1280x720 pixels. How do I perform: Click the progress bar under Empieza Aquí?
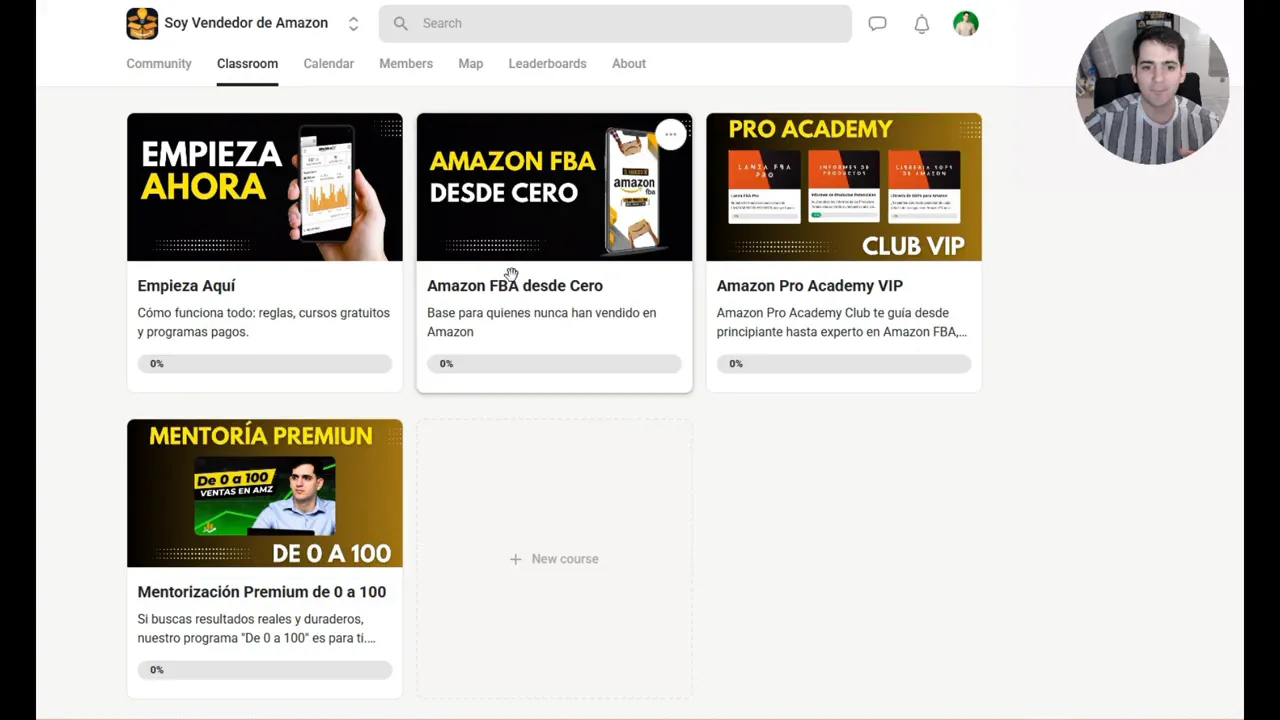(265, 364)
